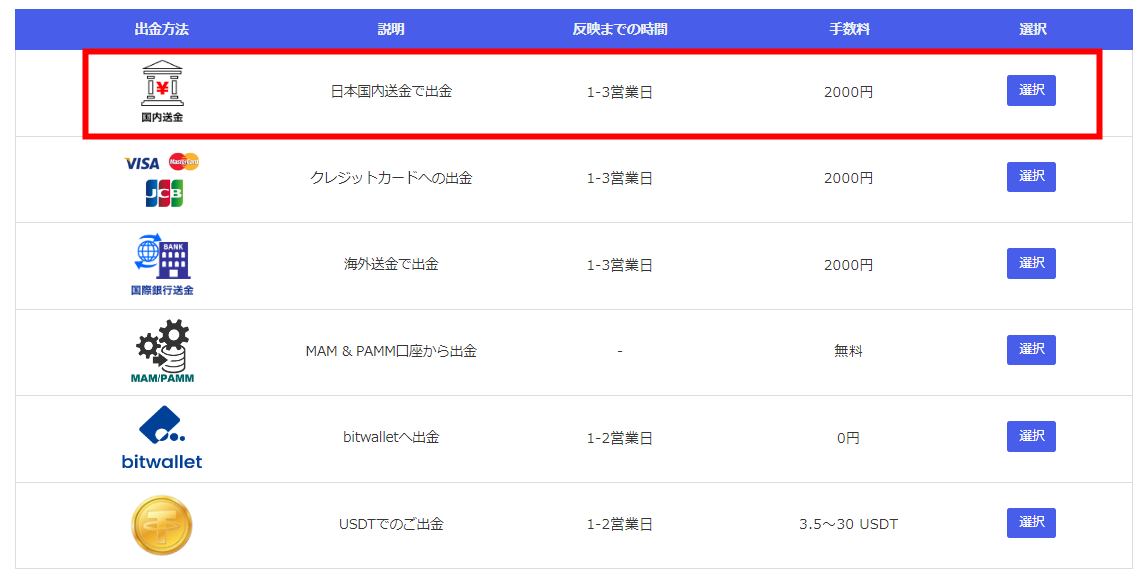The image size is (1146, 580).
Task: Click the 国内送金 bank icon
Action: 162,91
